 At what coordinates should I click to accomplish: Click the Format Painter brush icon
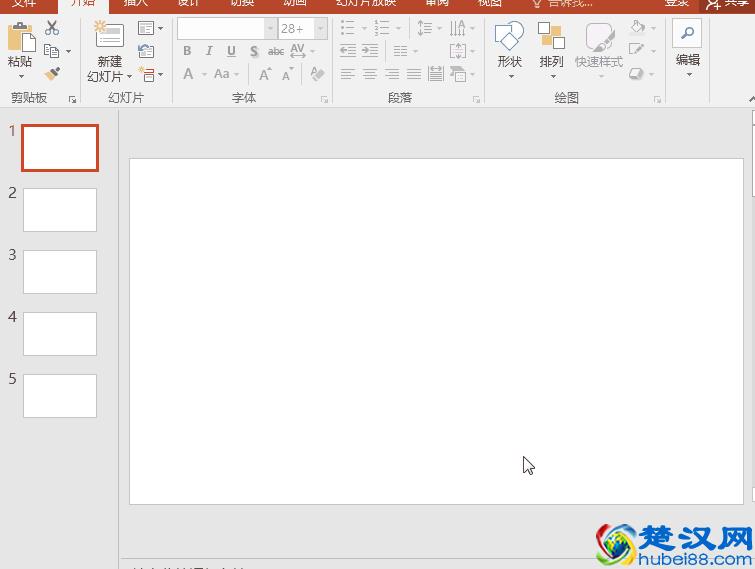tap(52, 73)
